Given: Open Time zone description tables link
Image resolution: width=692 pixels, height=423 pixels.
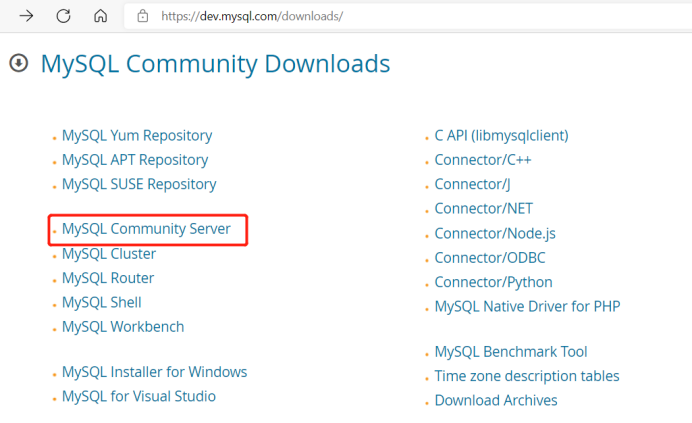Looking at the screenshot, I should pos(527,376).
